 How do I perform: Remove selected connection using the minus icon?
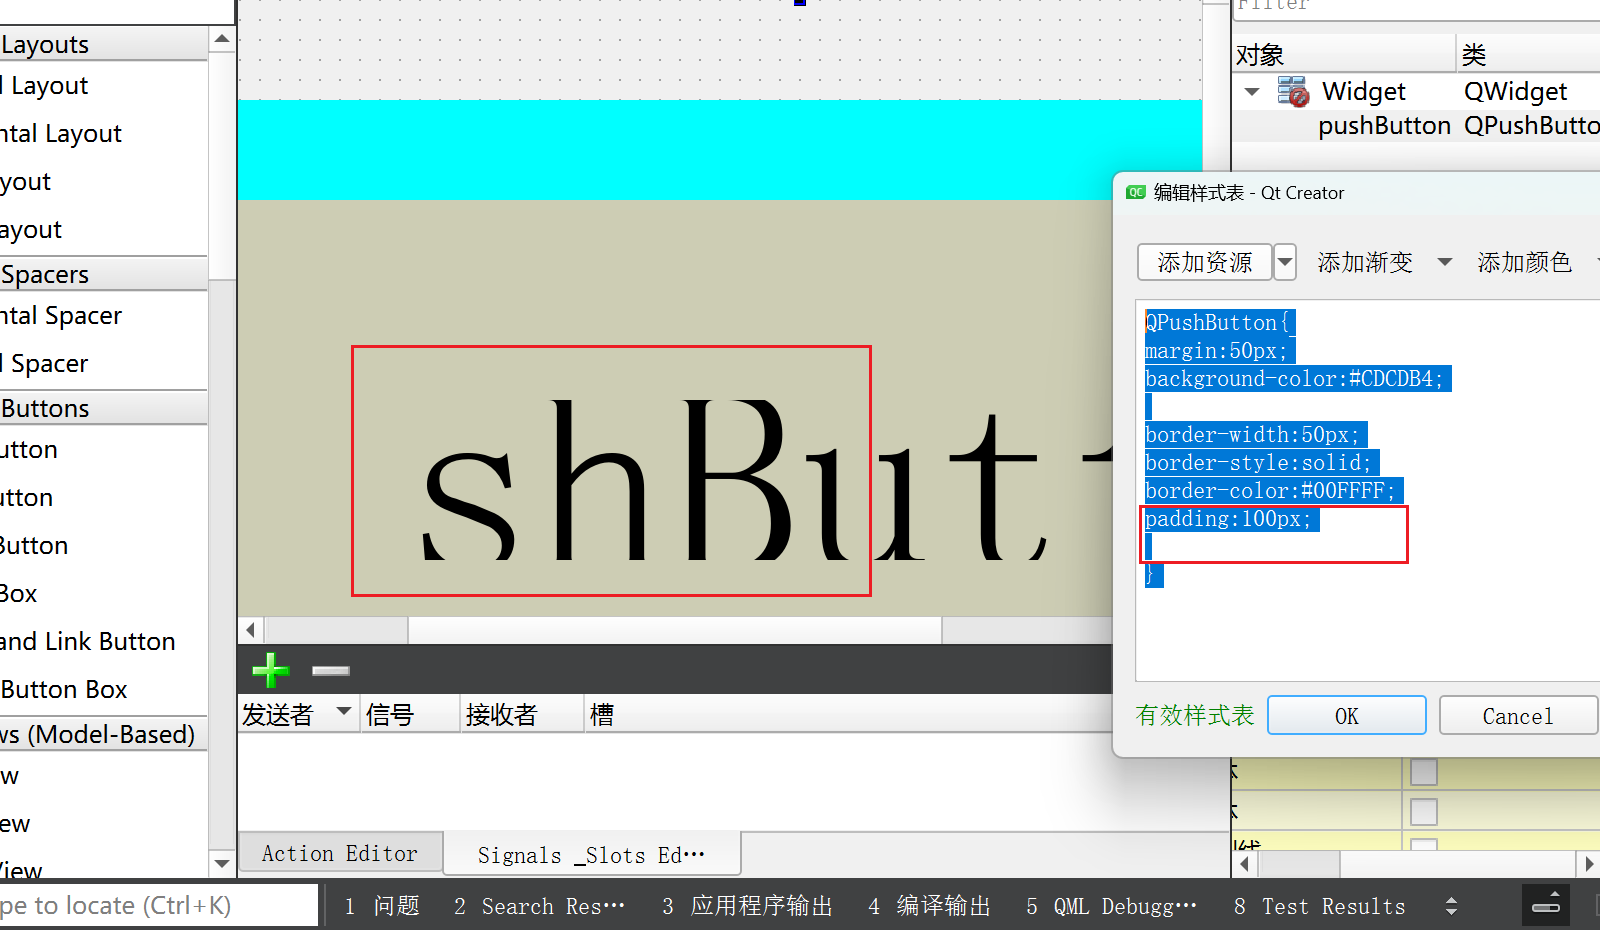coord(330,670)
